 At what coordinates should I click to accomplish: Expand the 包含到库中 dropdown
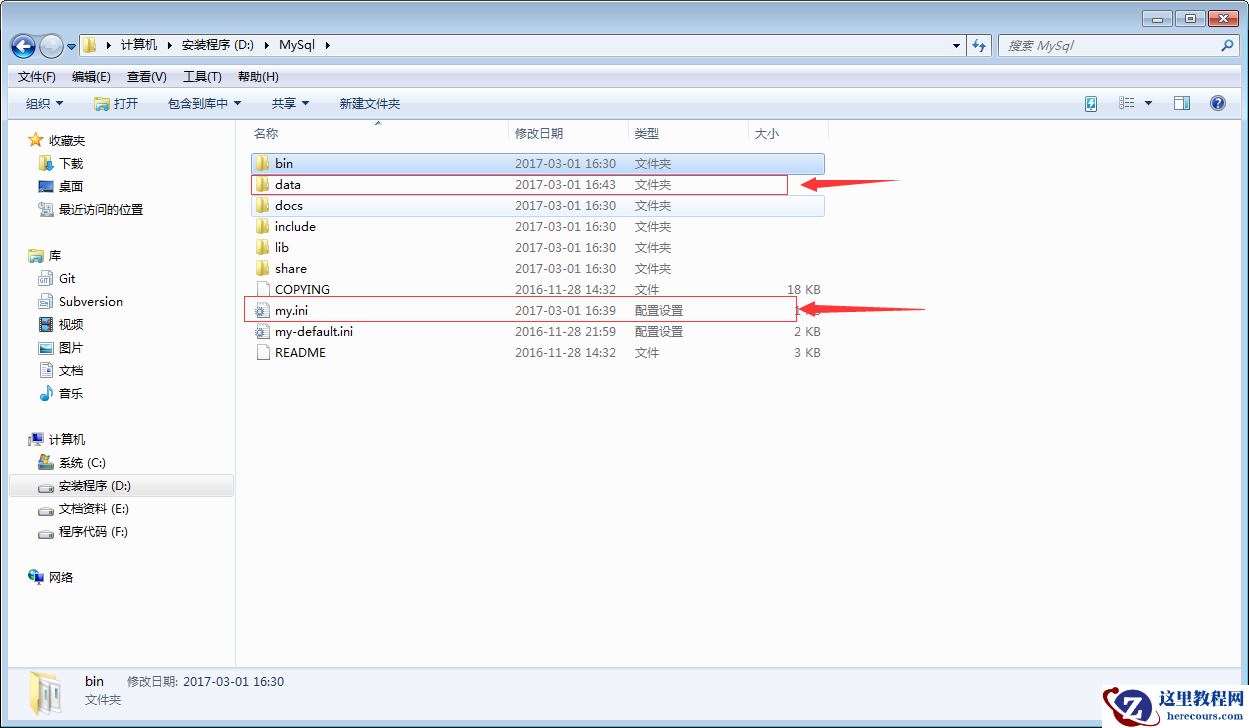(x=204, y=104)
